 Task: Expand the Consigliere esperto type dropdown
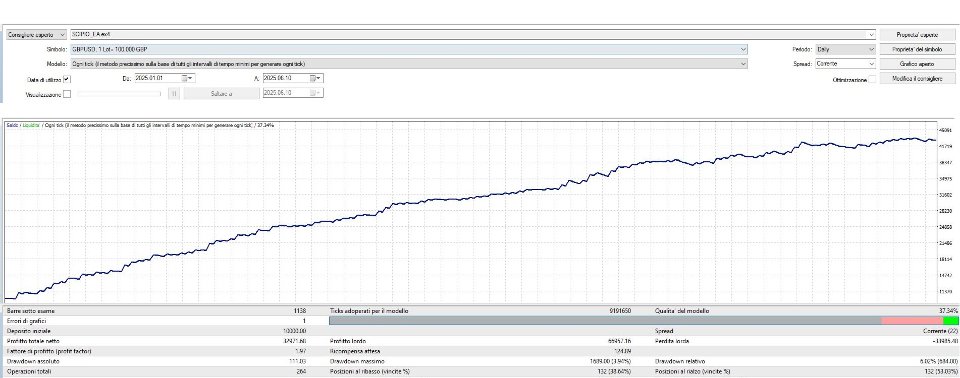pos(36,35)
